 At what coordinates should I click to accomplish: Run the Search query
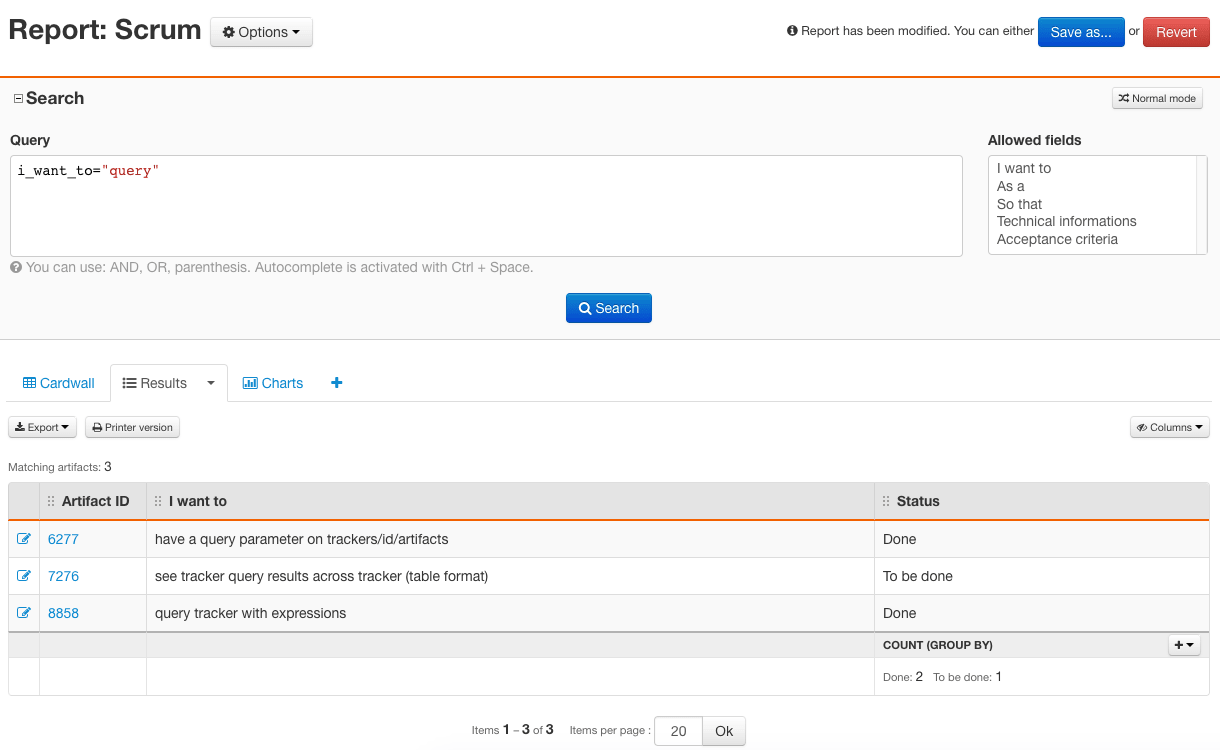tap(608, 308)
